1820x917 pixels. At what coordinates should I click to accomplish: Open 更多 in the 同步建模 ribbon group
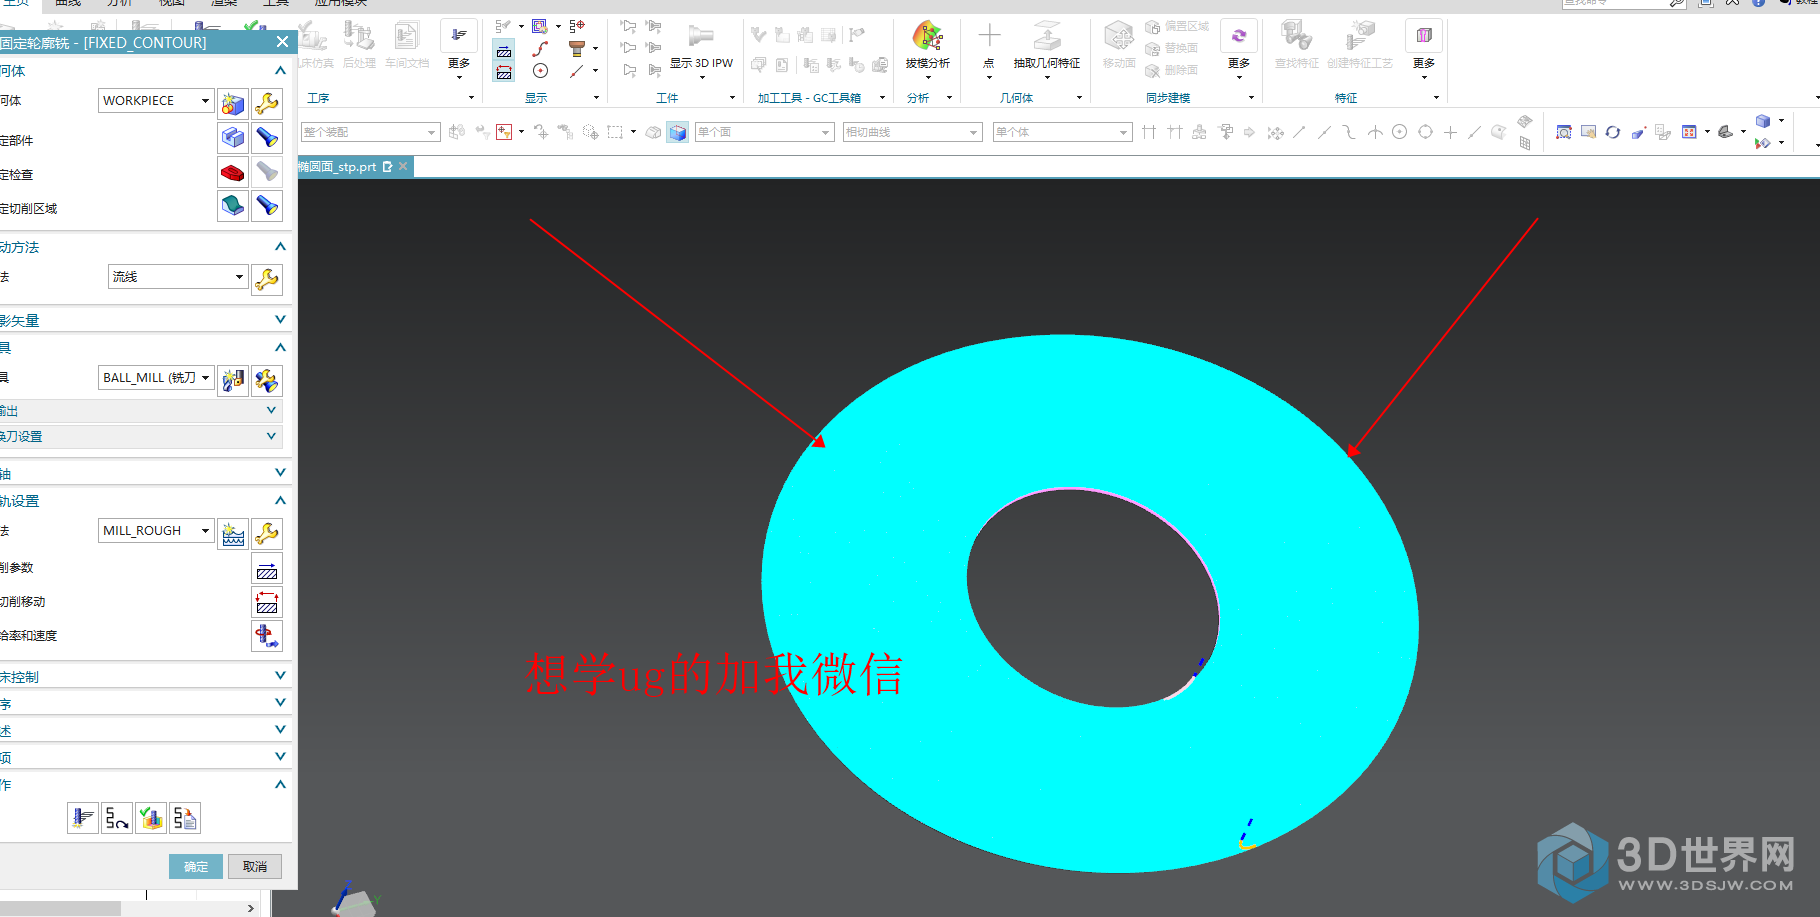(1239, 48)
